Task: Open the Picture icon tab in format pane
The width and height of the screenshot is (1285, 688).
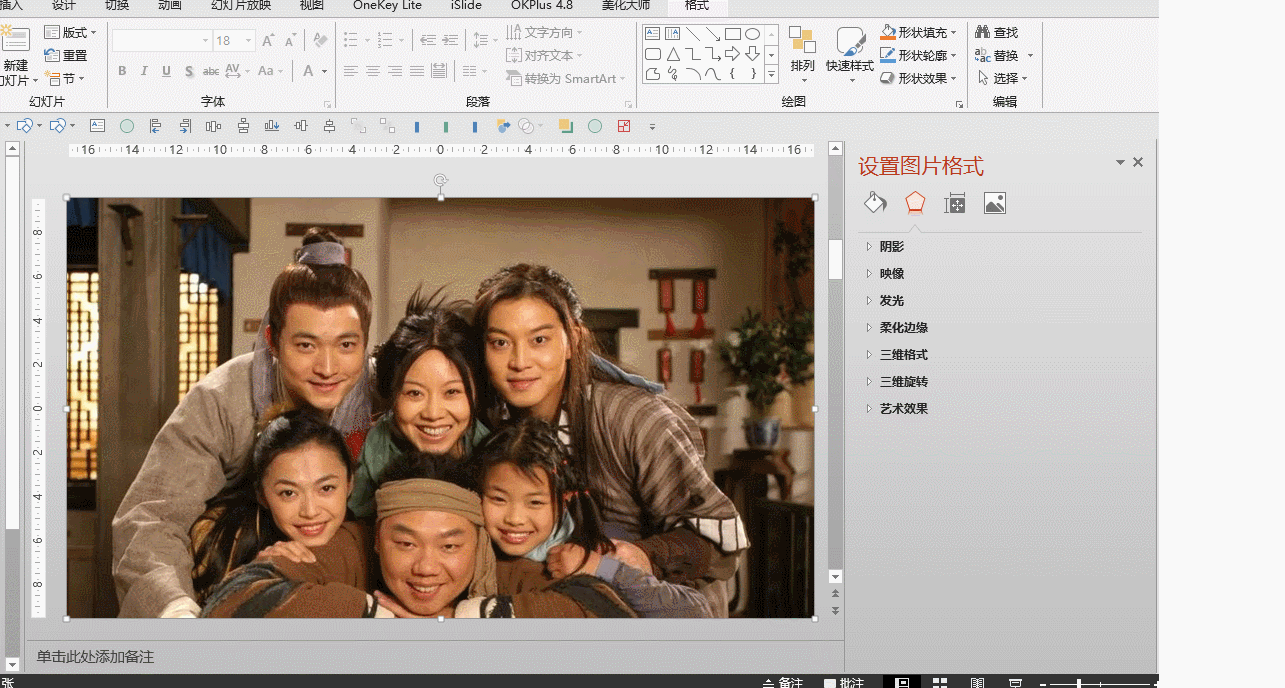Action: (995, 203)
